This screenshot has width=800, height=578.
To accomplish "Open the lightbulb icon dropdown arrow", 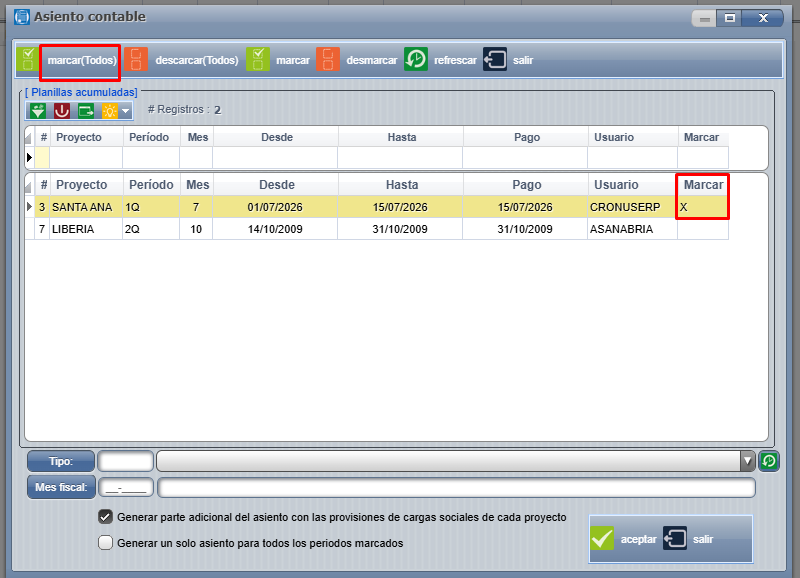I will coord(126,110).
